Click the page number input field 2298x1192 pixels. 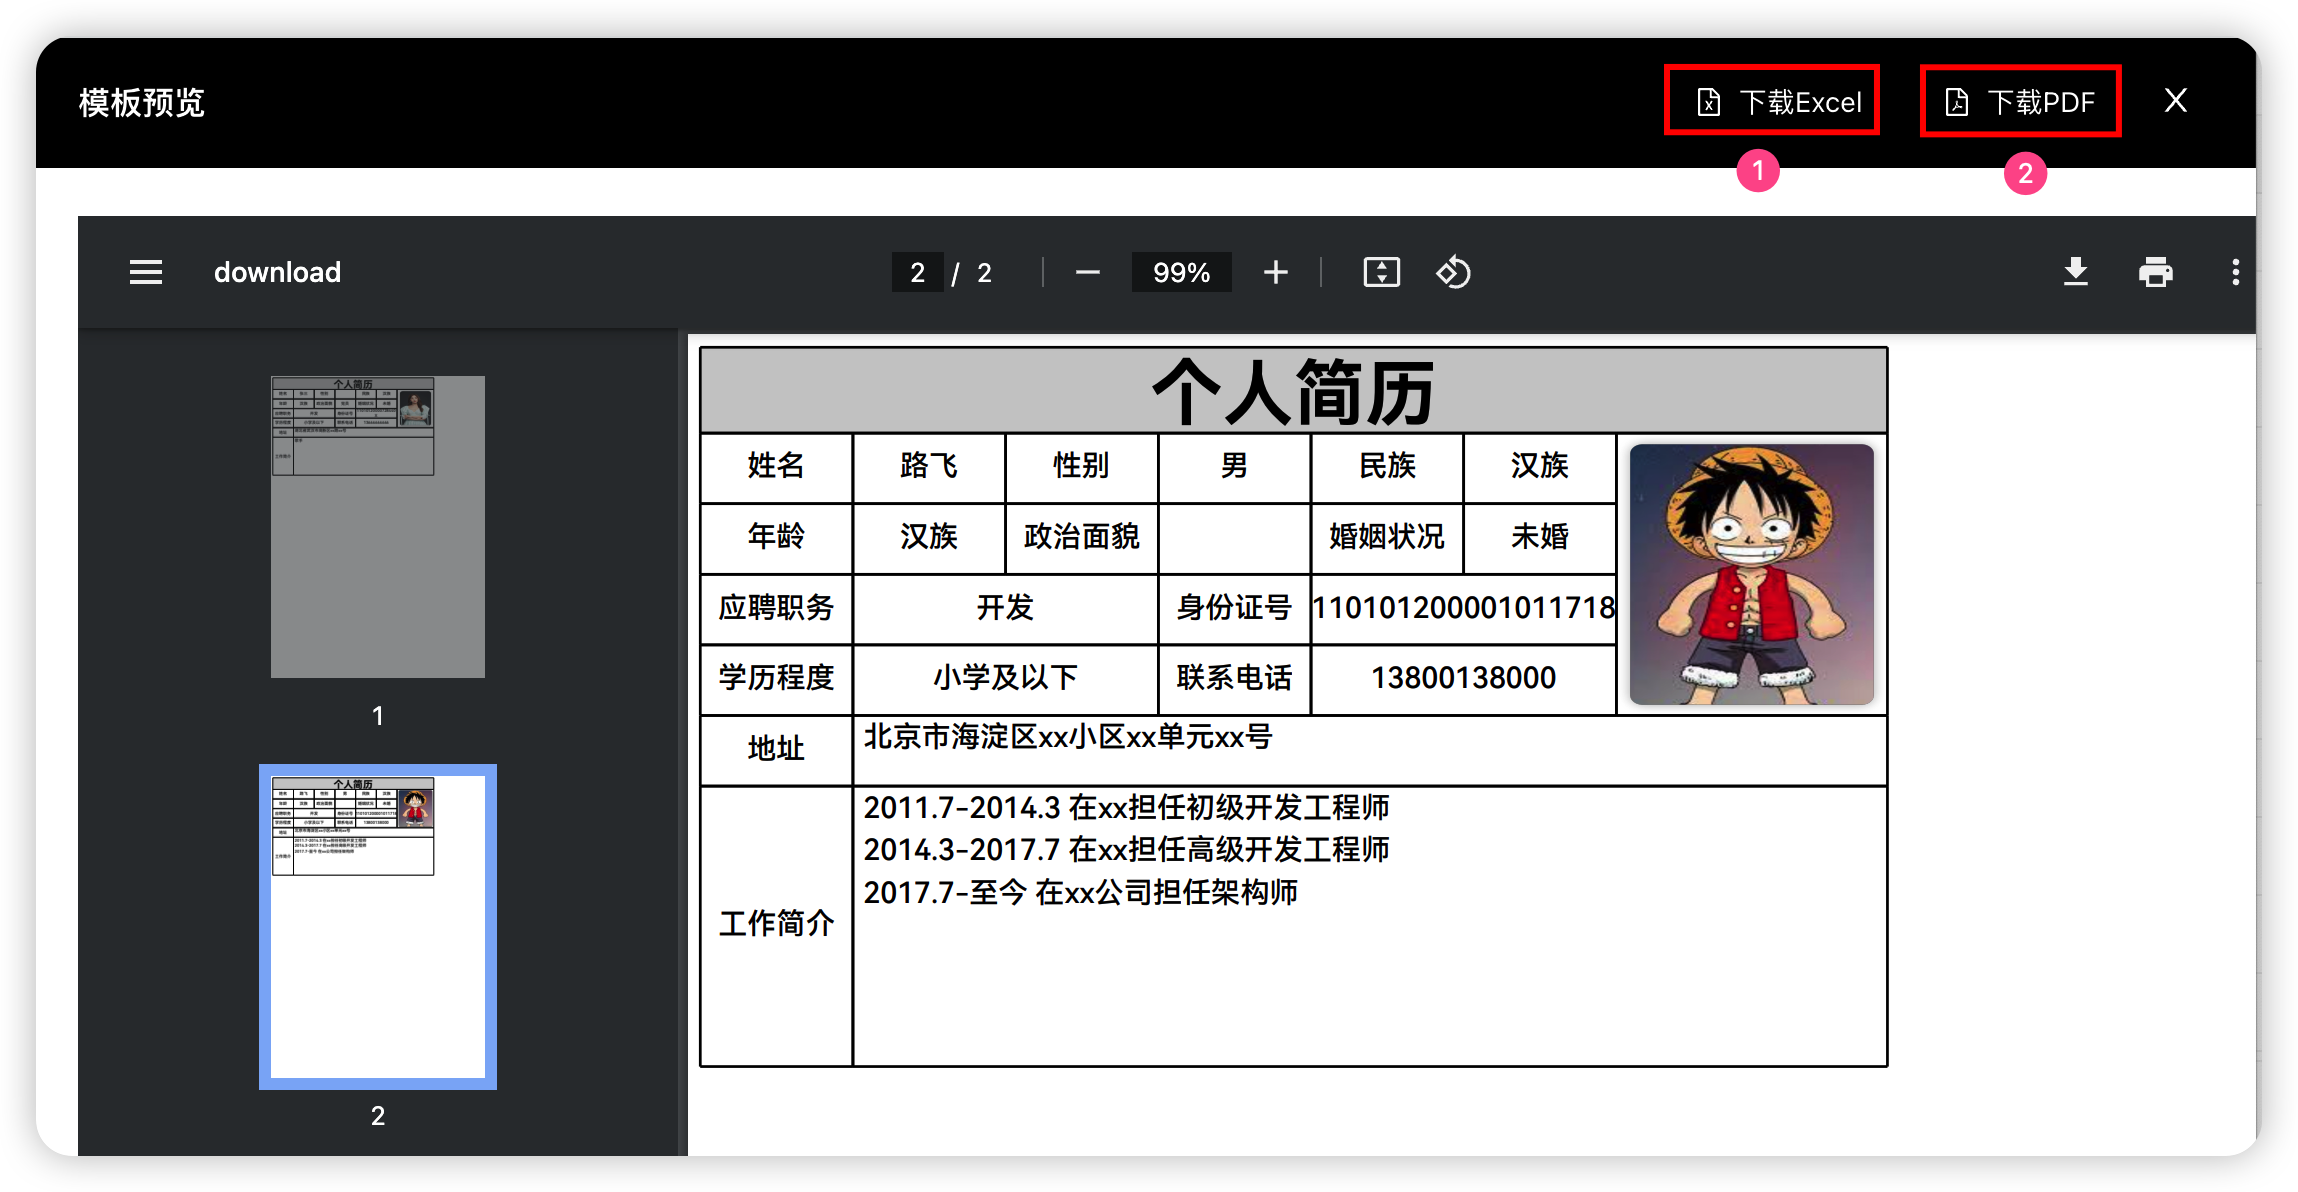coord(917,272)
